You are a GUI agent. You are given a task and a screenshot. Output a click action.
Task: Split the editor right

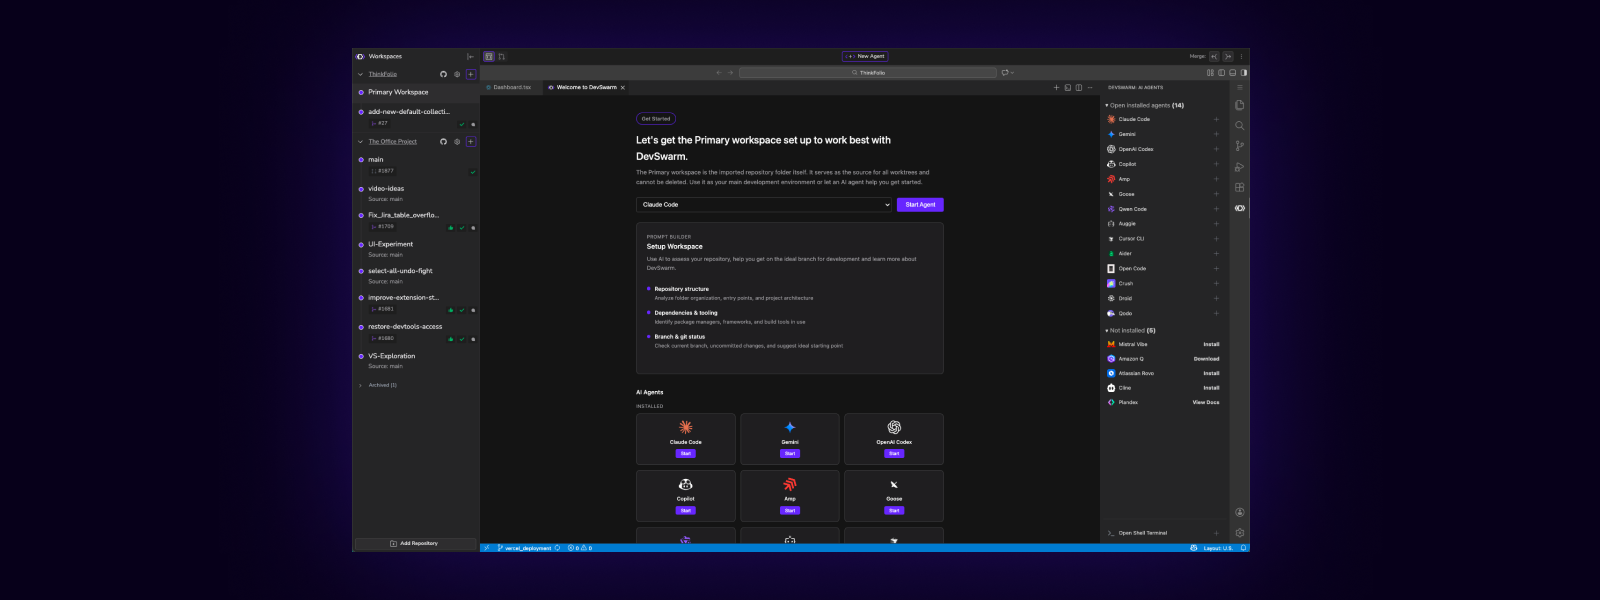tap(1078, 87)
